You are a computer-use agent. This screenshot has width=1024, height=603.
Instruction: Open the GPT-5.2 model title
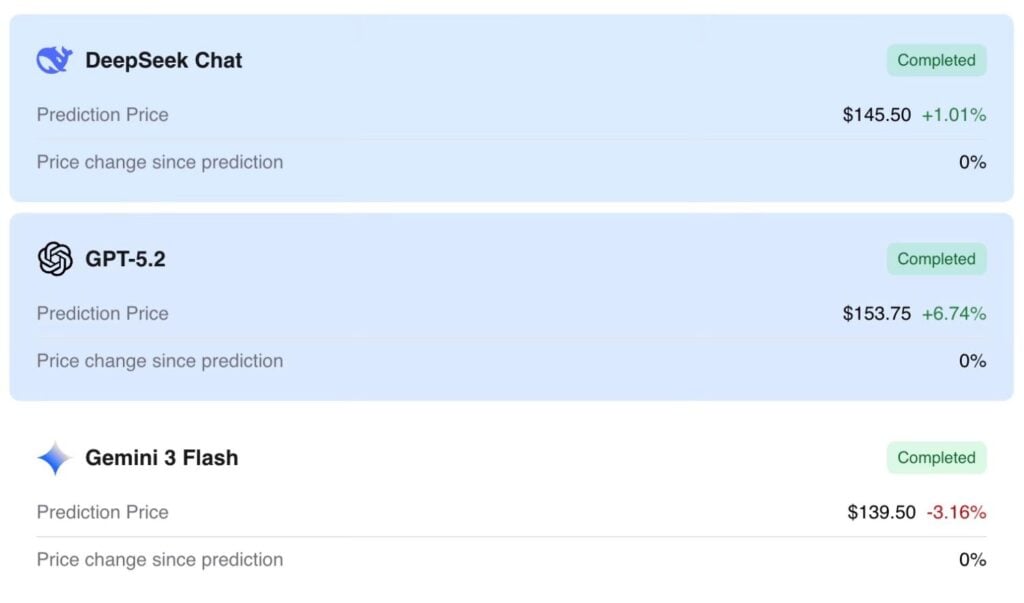125,259
